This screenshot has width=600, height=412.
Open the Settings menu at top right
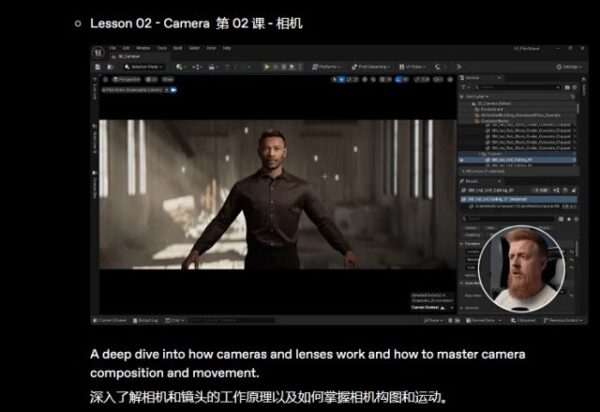point(570,67)
